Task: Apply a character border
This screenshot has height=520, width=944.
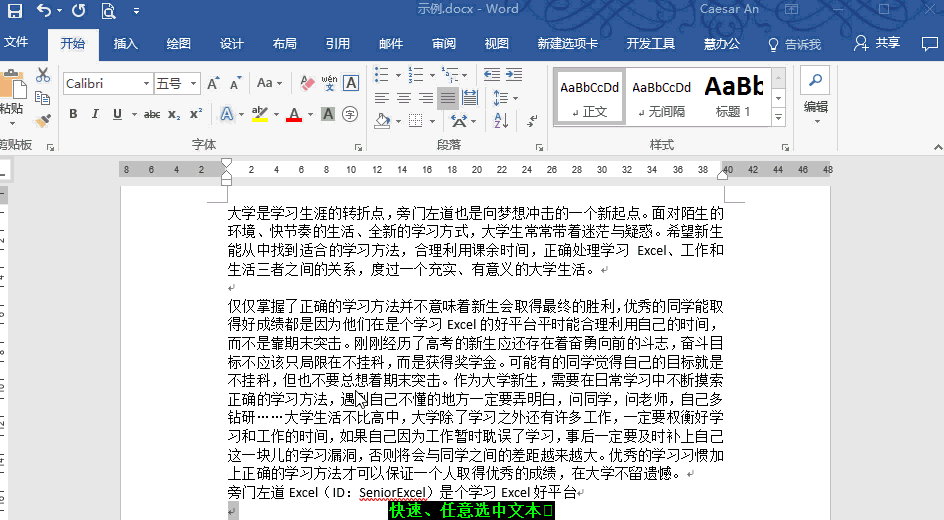Action: tap(351, 83)
